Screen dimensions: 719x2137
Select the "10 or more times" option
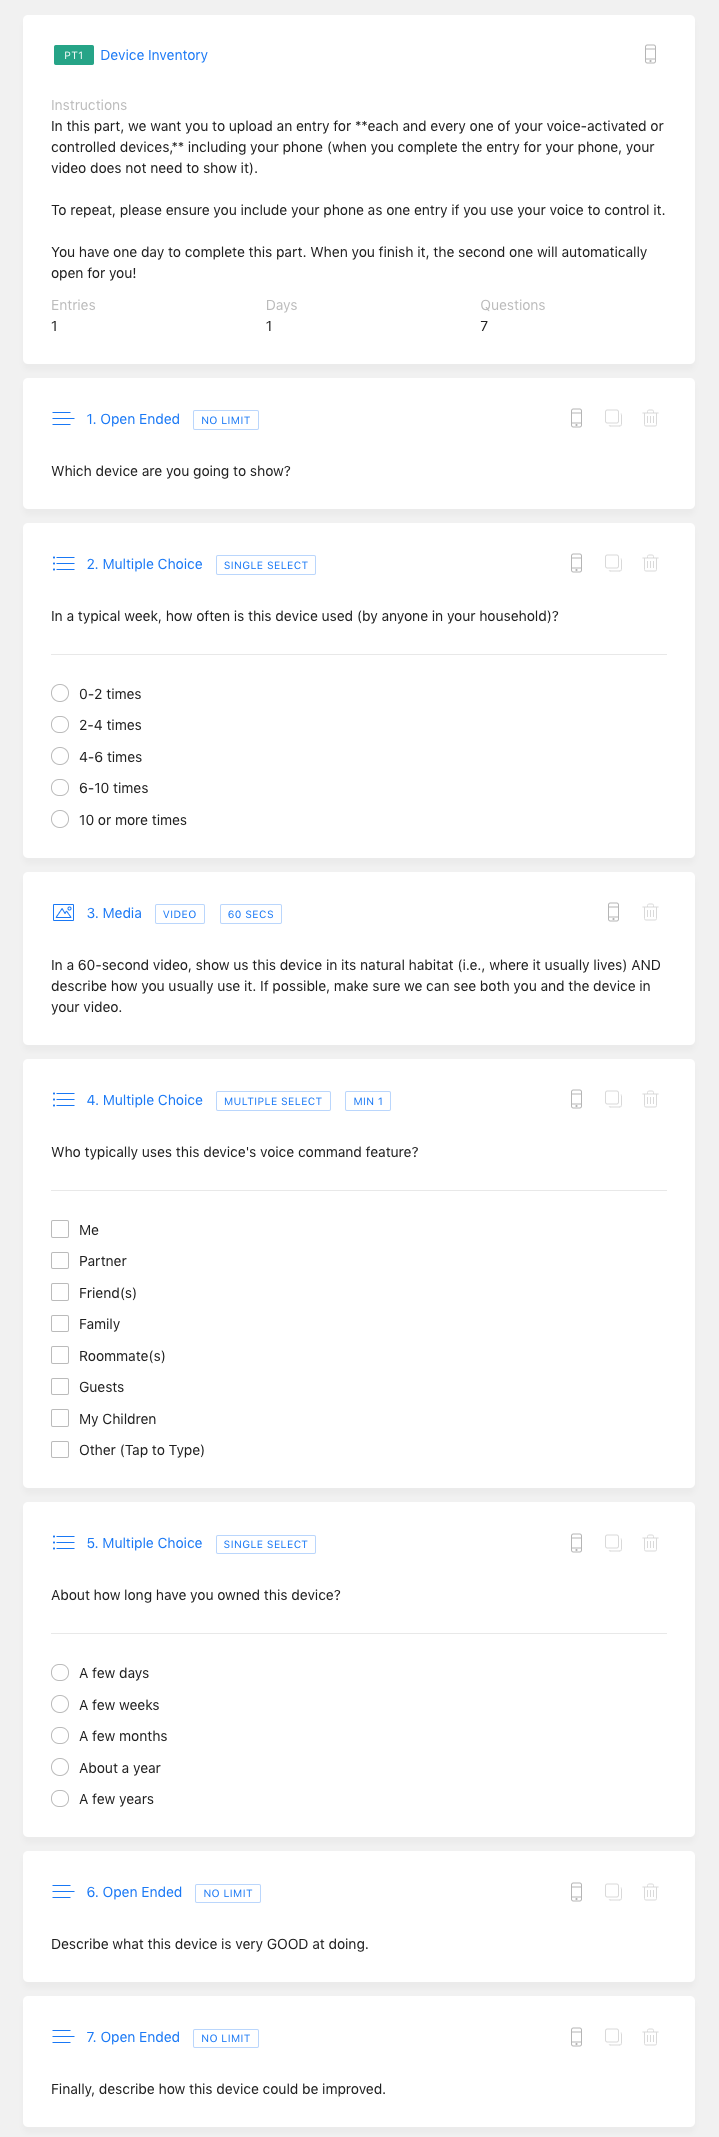(x=60, y=819)
